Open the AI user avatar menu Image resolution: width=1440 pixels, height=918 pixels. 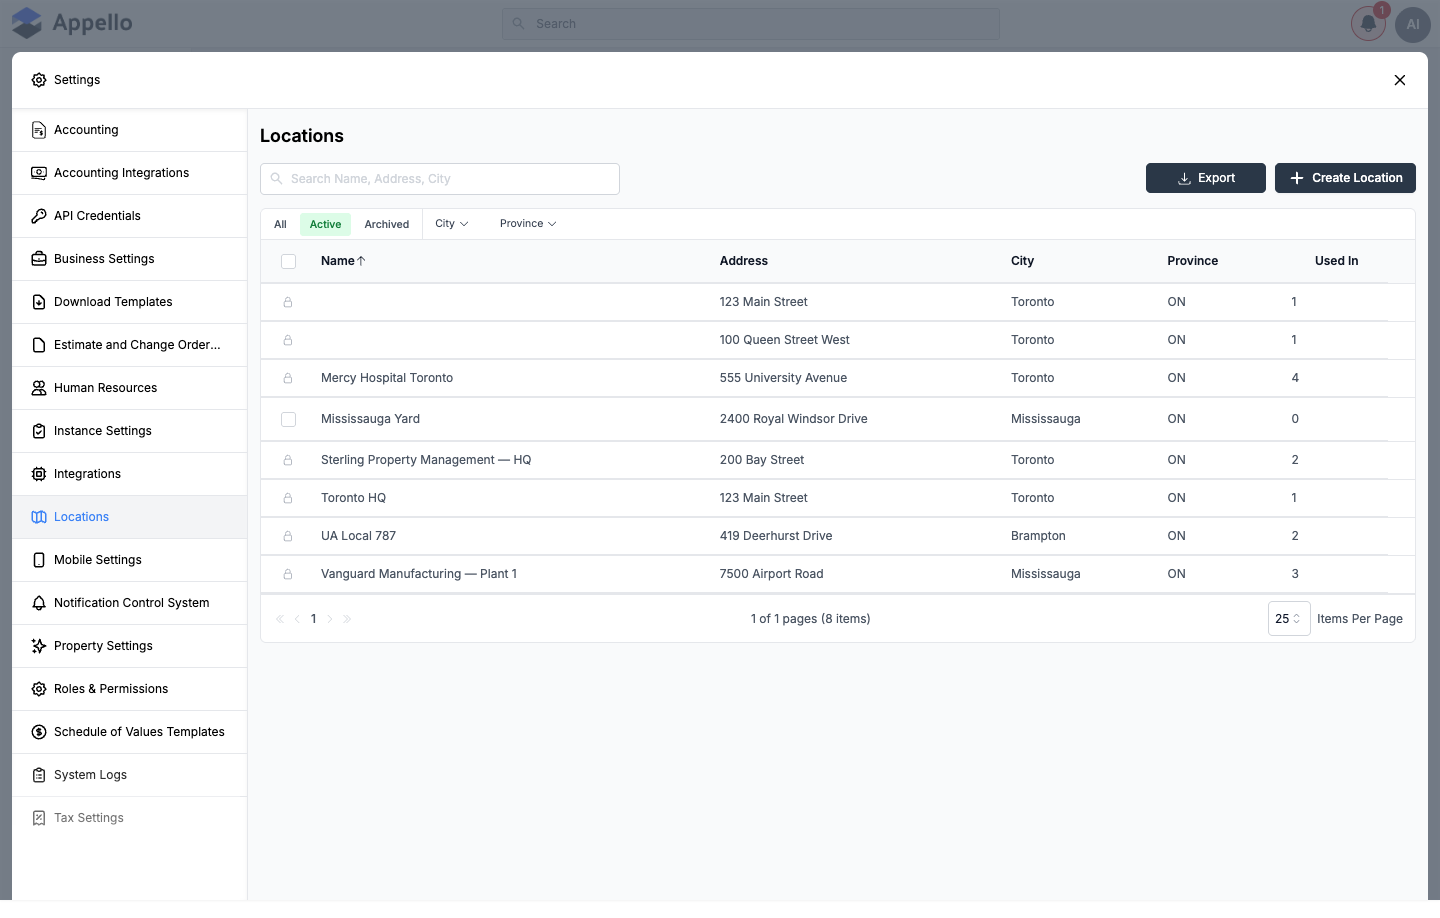click(x=1413, y=24)
